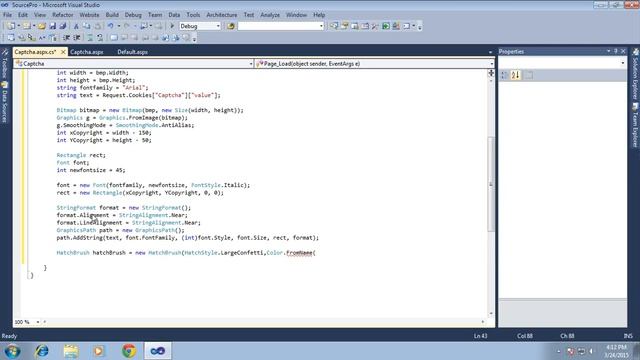Screen dimensions: 640x360
Task: Open Google Chrome from taskbar
Action: [129, 351]
